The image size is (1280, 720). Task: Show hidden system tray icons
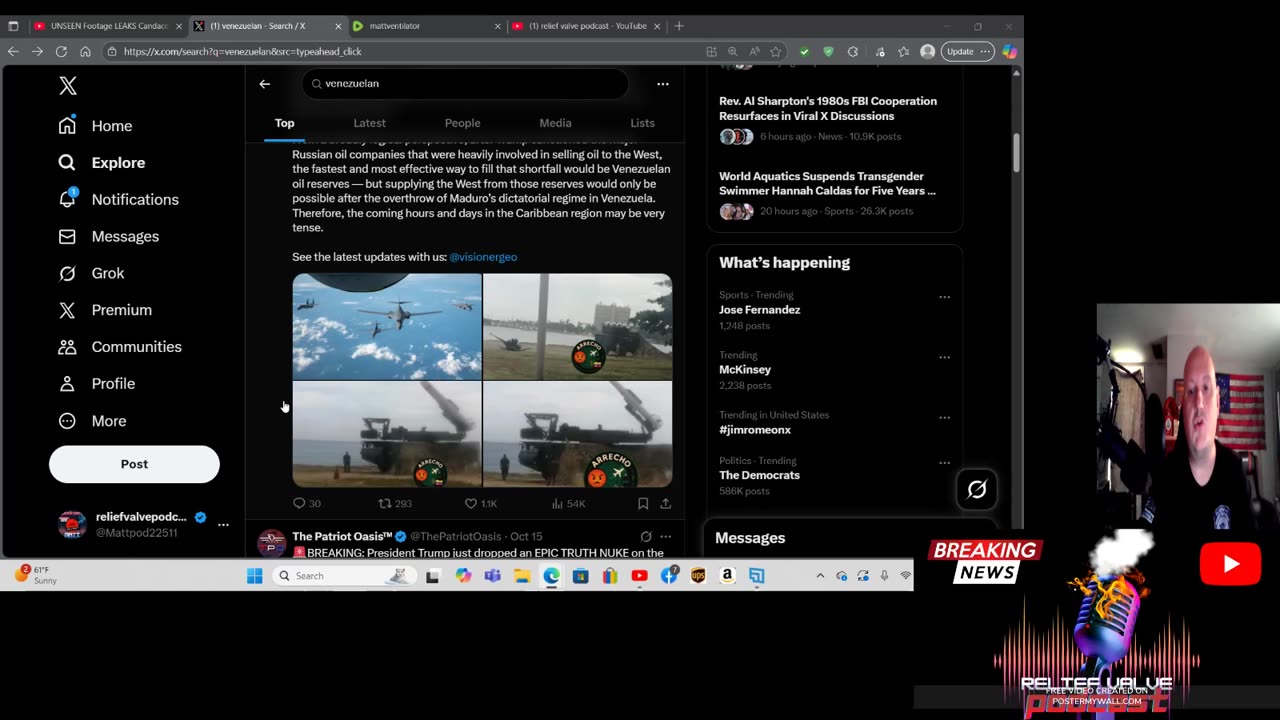point(820,575)
